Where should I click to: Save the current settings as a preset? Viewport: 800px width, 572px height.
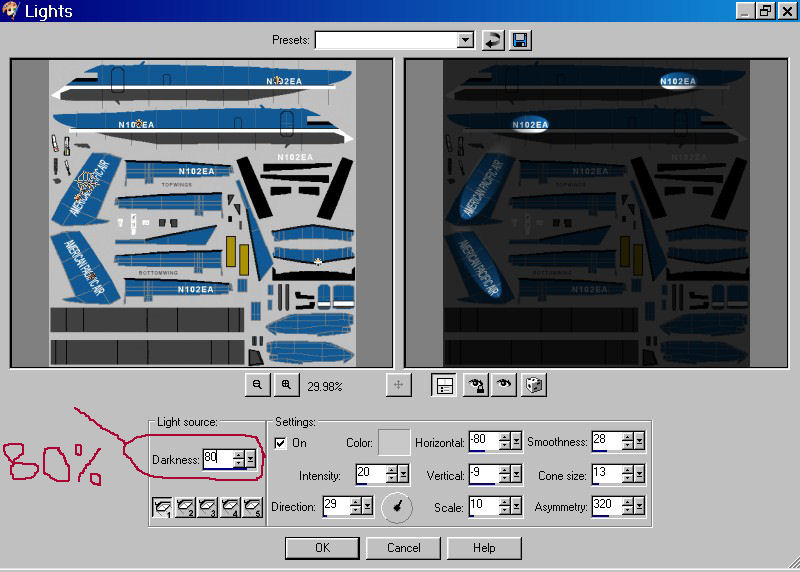pos(520,40)
